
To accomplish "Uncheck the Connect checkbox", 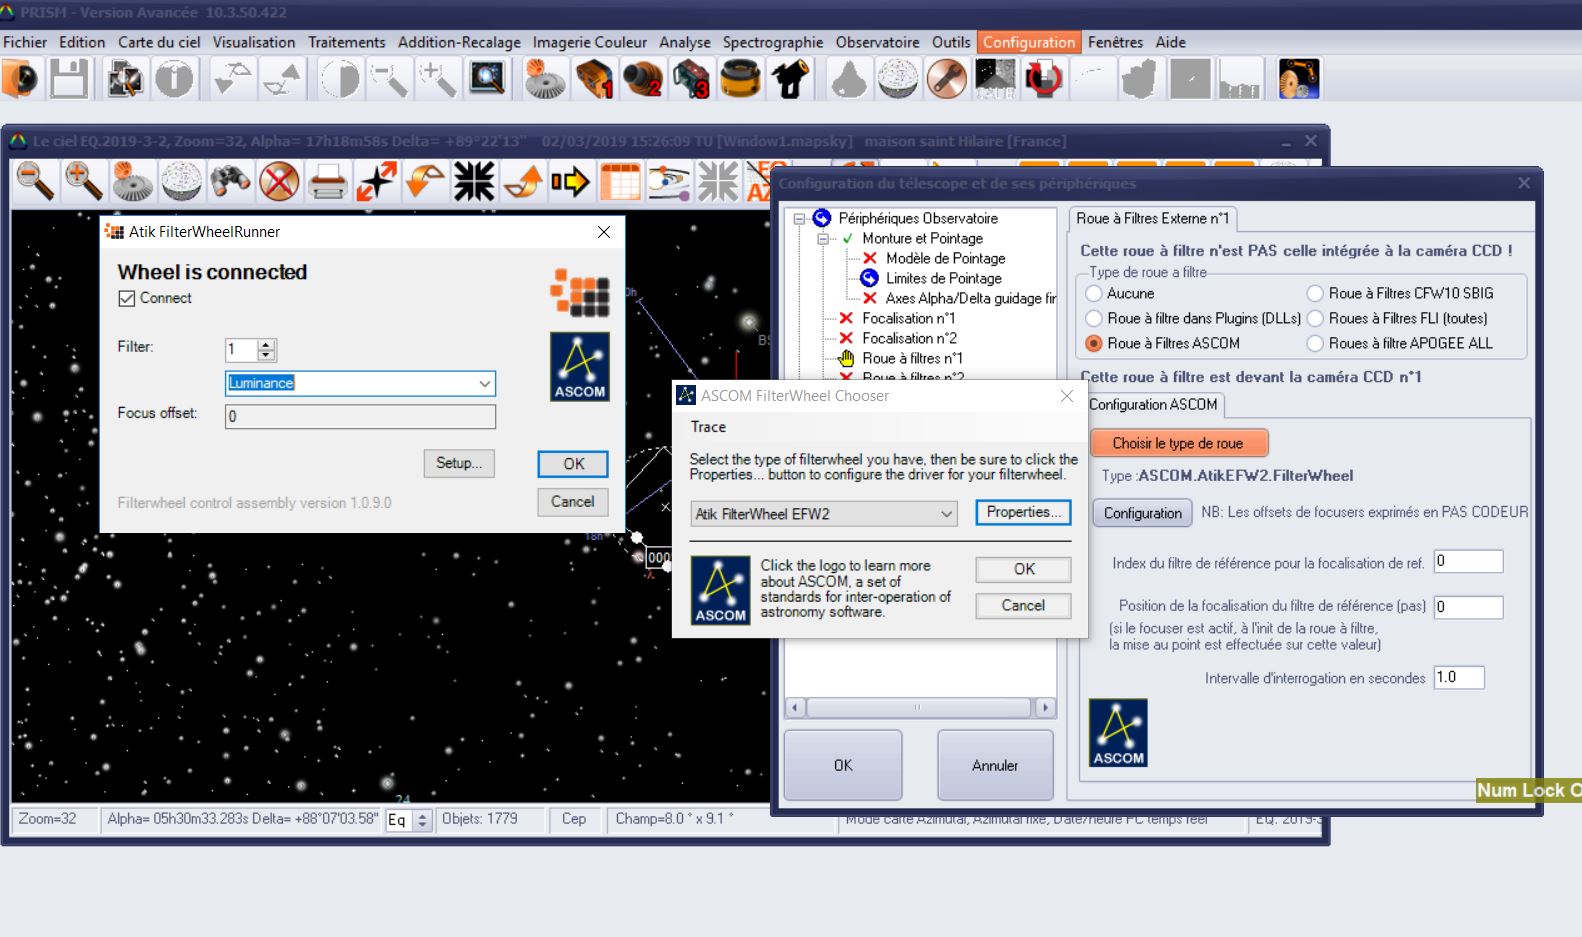I will pos(127,298).
